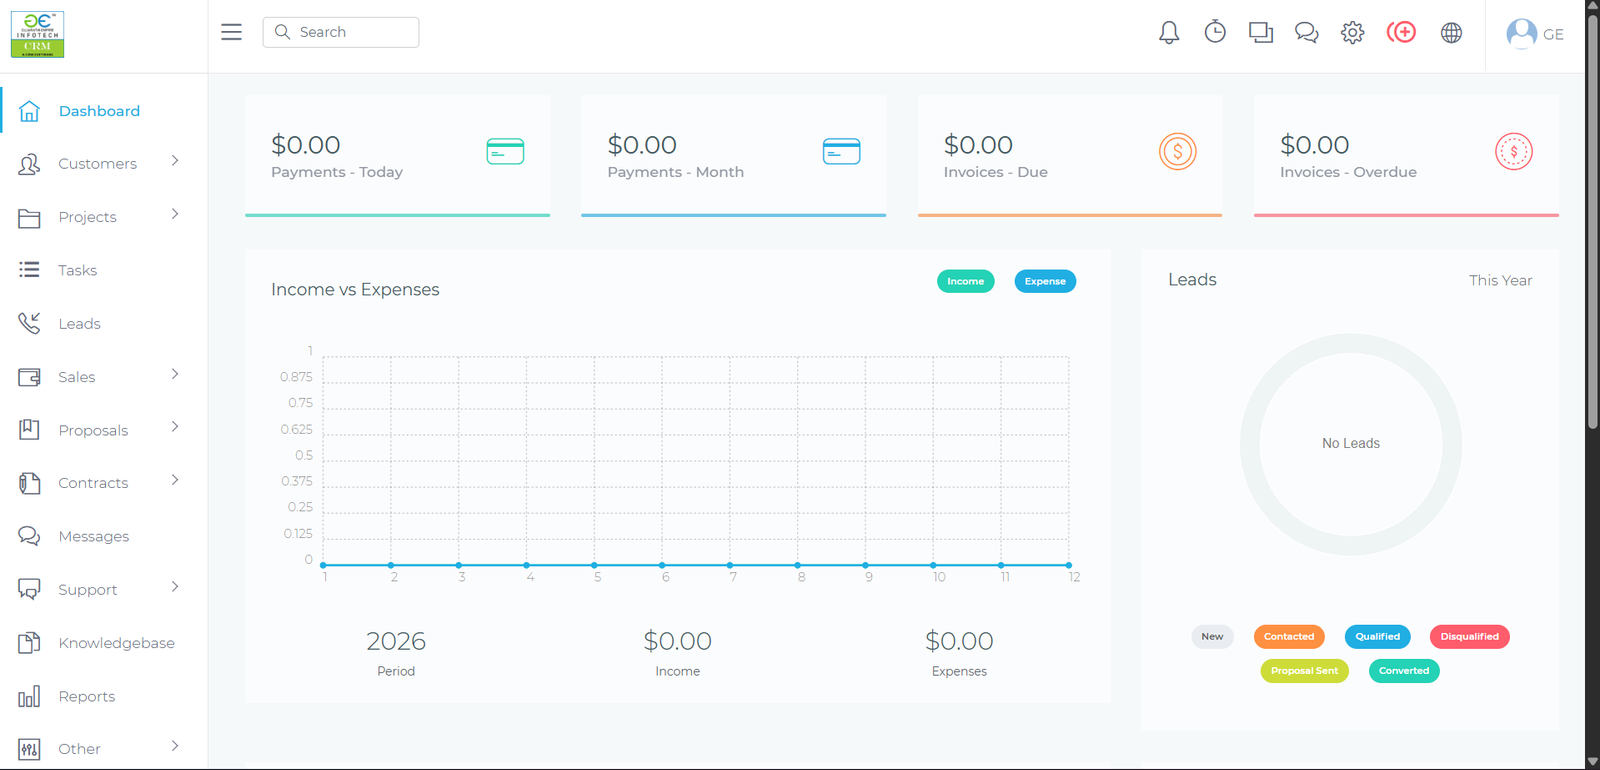Click the overlapping screens icon in header
The image size is (1600, 770).
point(1260,33)
